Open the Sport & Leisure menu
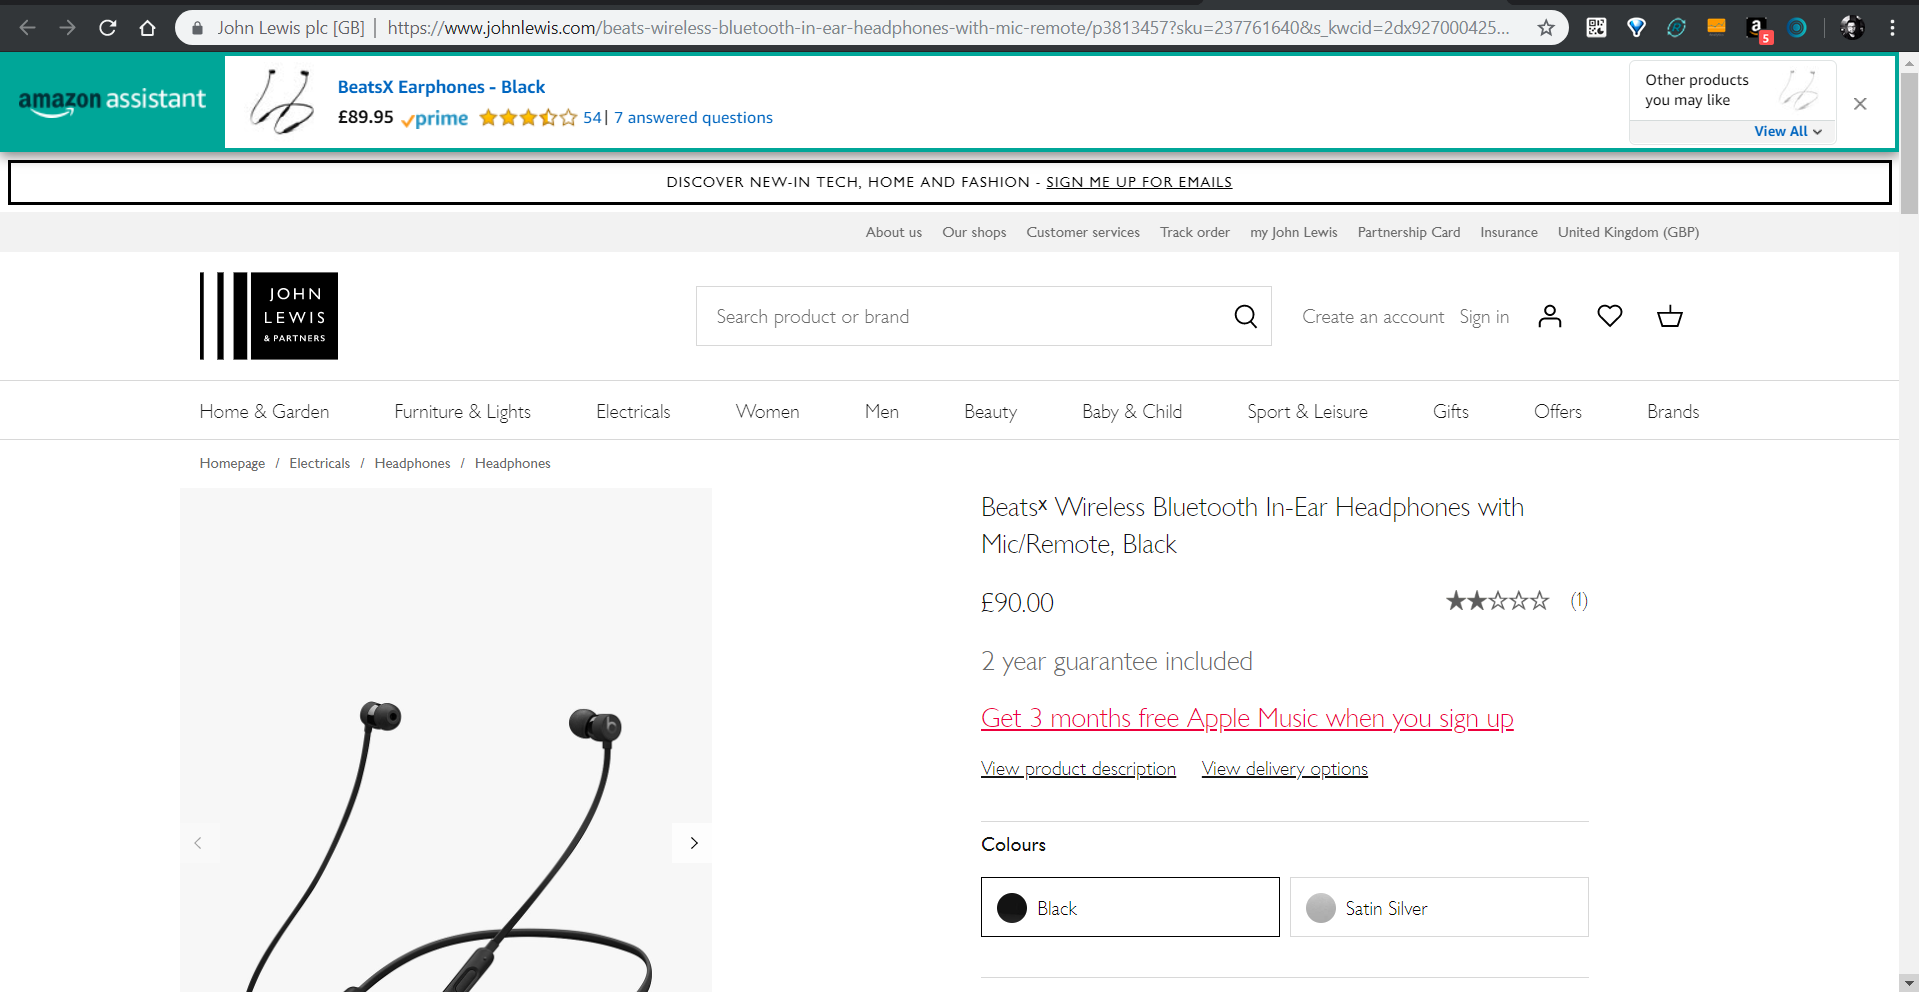Viewport: 1919px width, 992px height. coord(1307,411)
